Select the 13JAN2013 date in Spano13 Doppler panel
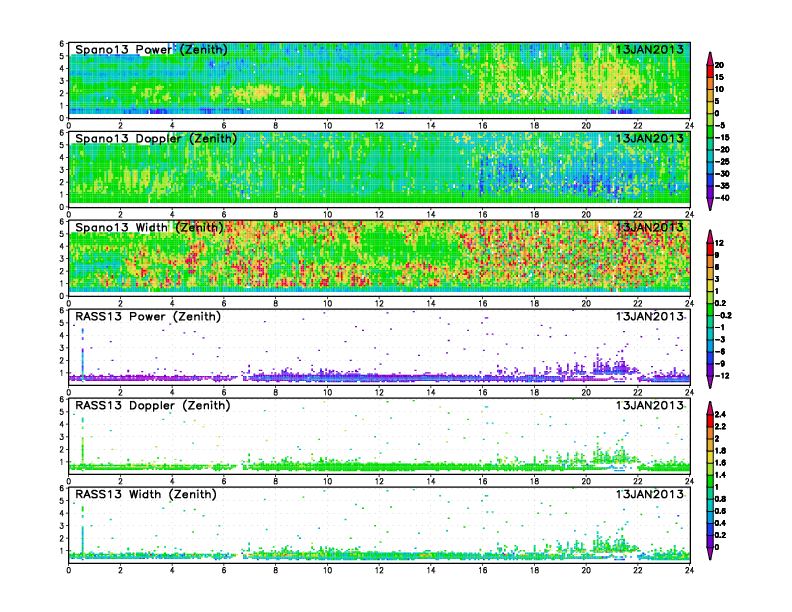792x612 pixels. [650, 138]
